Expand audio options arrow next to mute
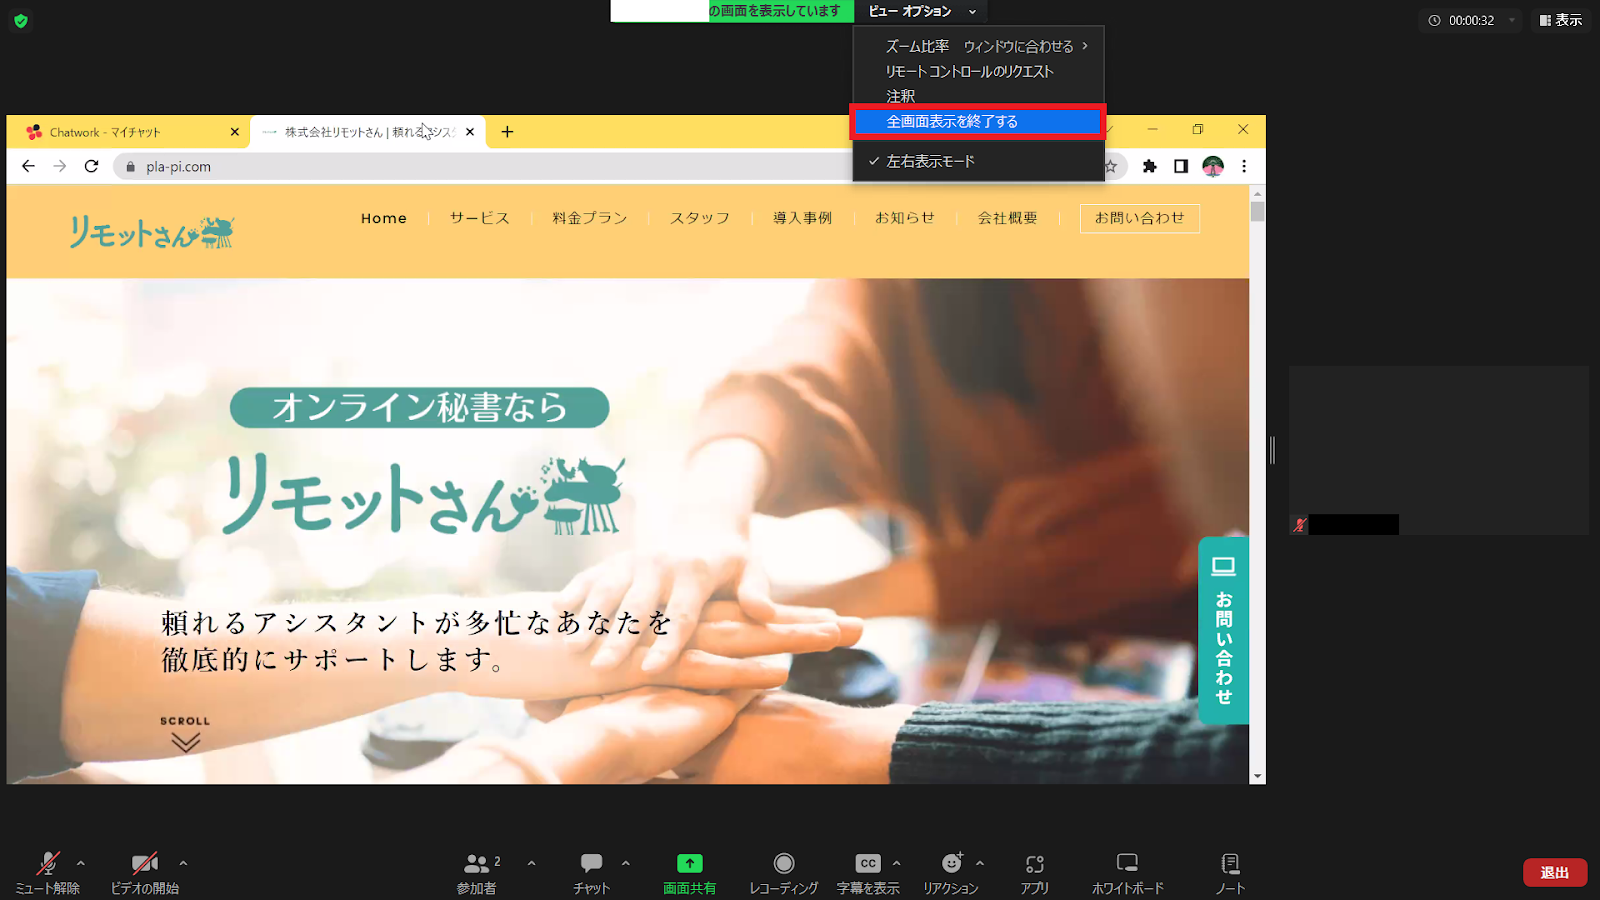Viewport: 1600px width, 900px height. coord(81,863)
